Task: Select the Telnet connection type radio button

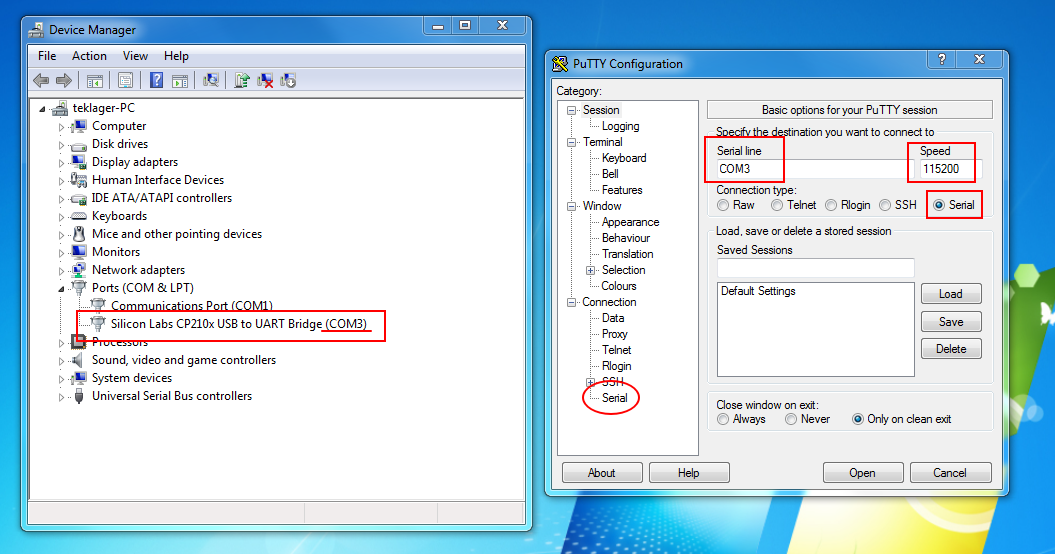Action: click(x=777, y=205)
